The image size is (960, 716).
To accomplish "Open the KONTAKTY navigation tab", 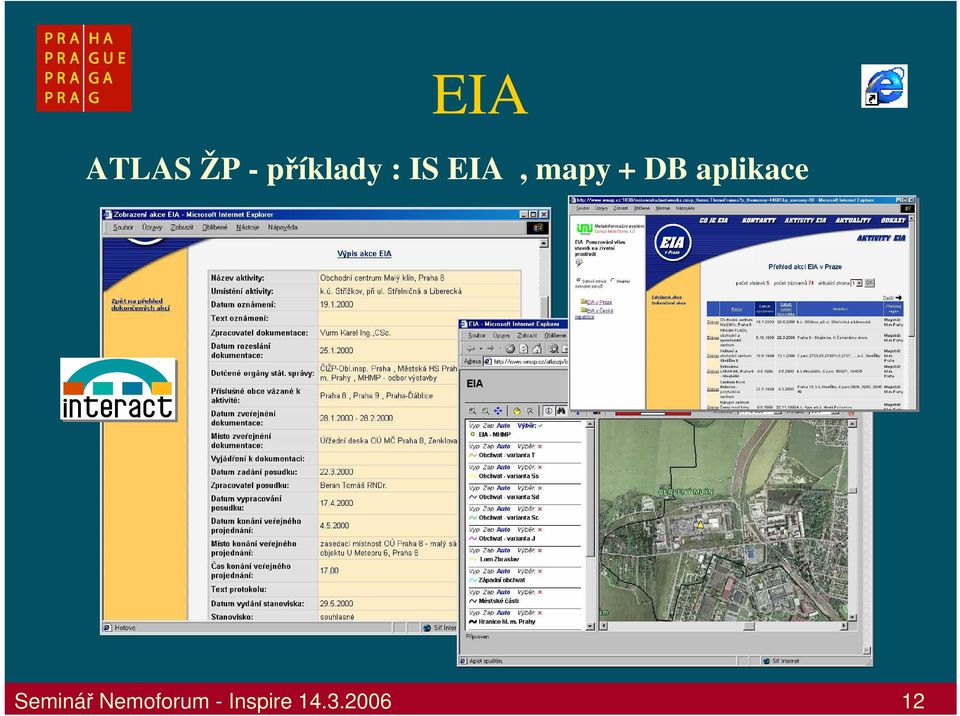I will coord(759,220).
